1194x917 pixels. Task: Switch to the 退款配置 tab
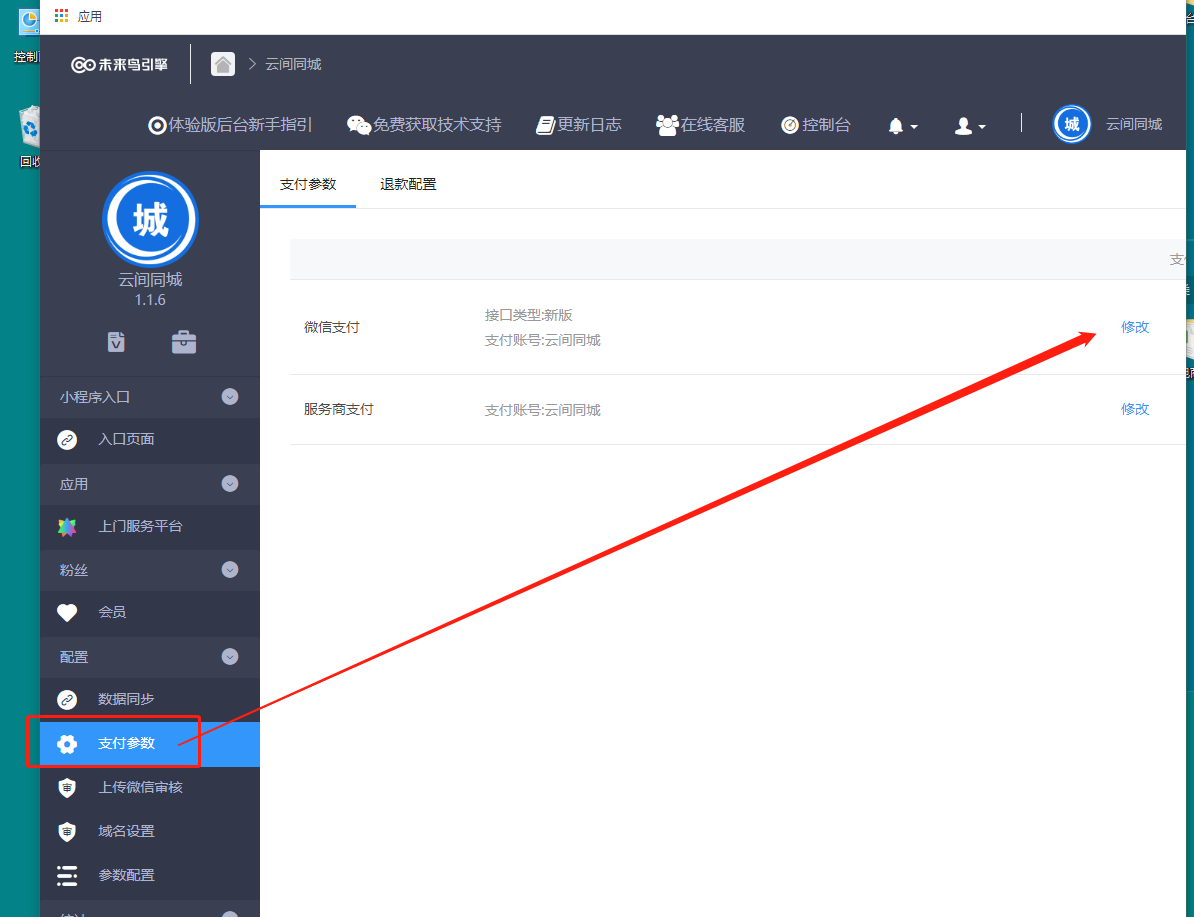[x=408, y=185]
